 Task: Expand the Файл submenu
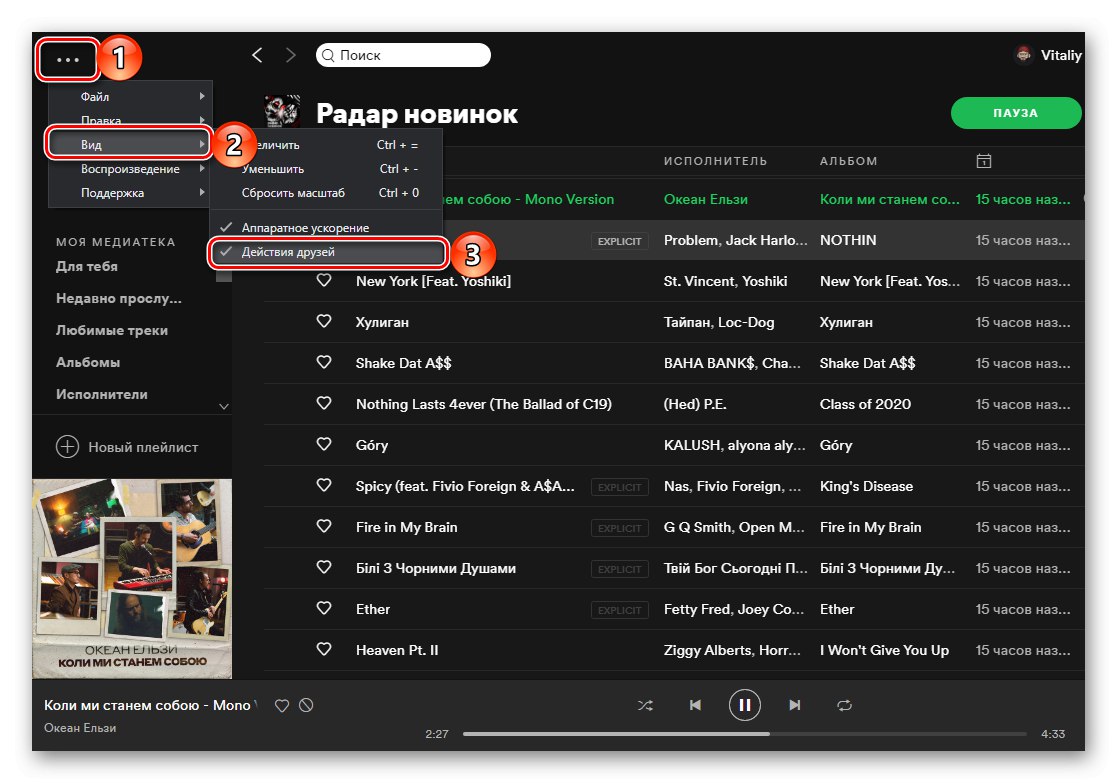(130, 96)
